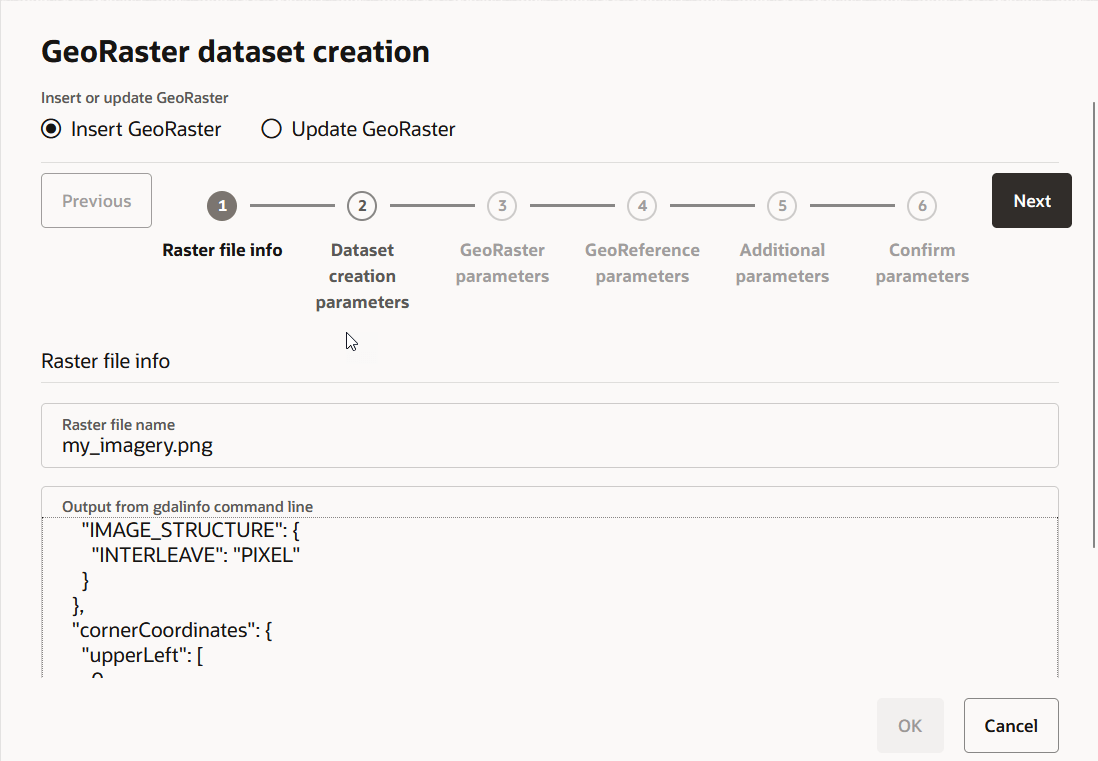Go to step 5 circle Additional parameters
The width and height of the screenshot is (1098, 761).
pyautogui.click(x=782, y=206)
